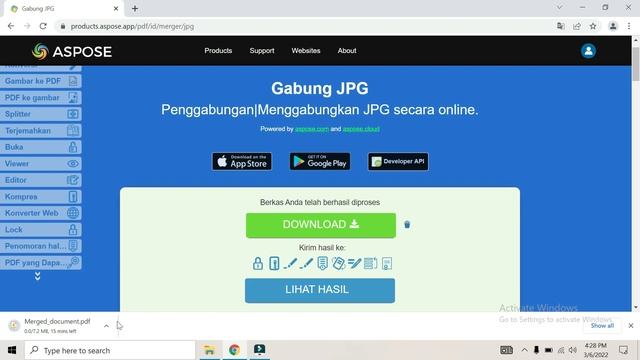The height and width of the screenshot is (360, 640).
Task: Send result to the Compress (zipper) tool
Action: coord(274,263)
